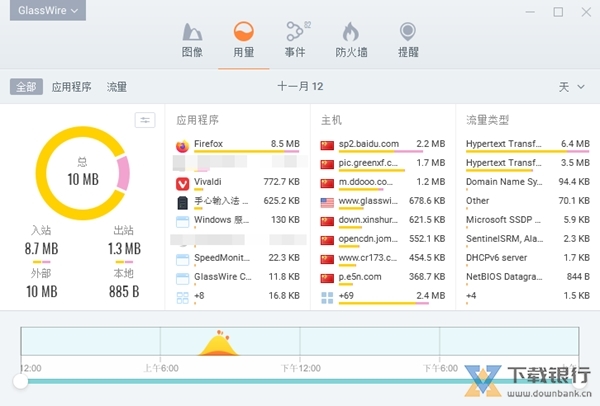The height and width of the screenshot is (406, 600).
Task: Select the 用量 usage tab
Action: tap(244, 40)
